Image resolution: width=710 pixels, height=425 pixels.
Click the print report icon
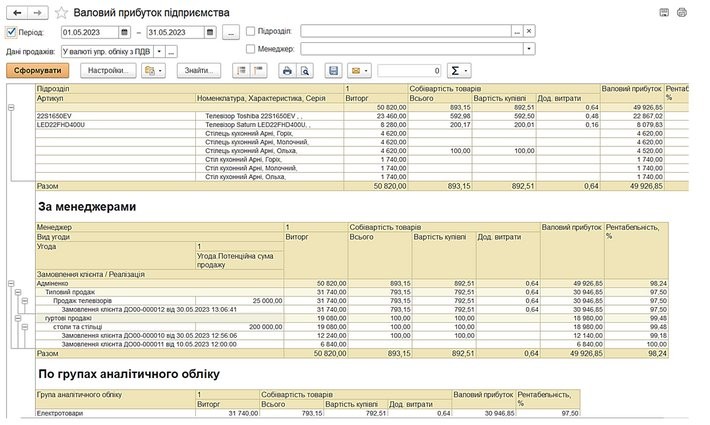tap(287, 71)
